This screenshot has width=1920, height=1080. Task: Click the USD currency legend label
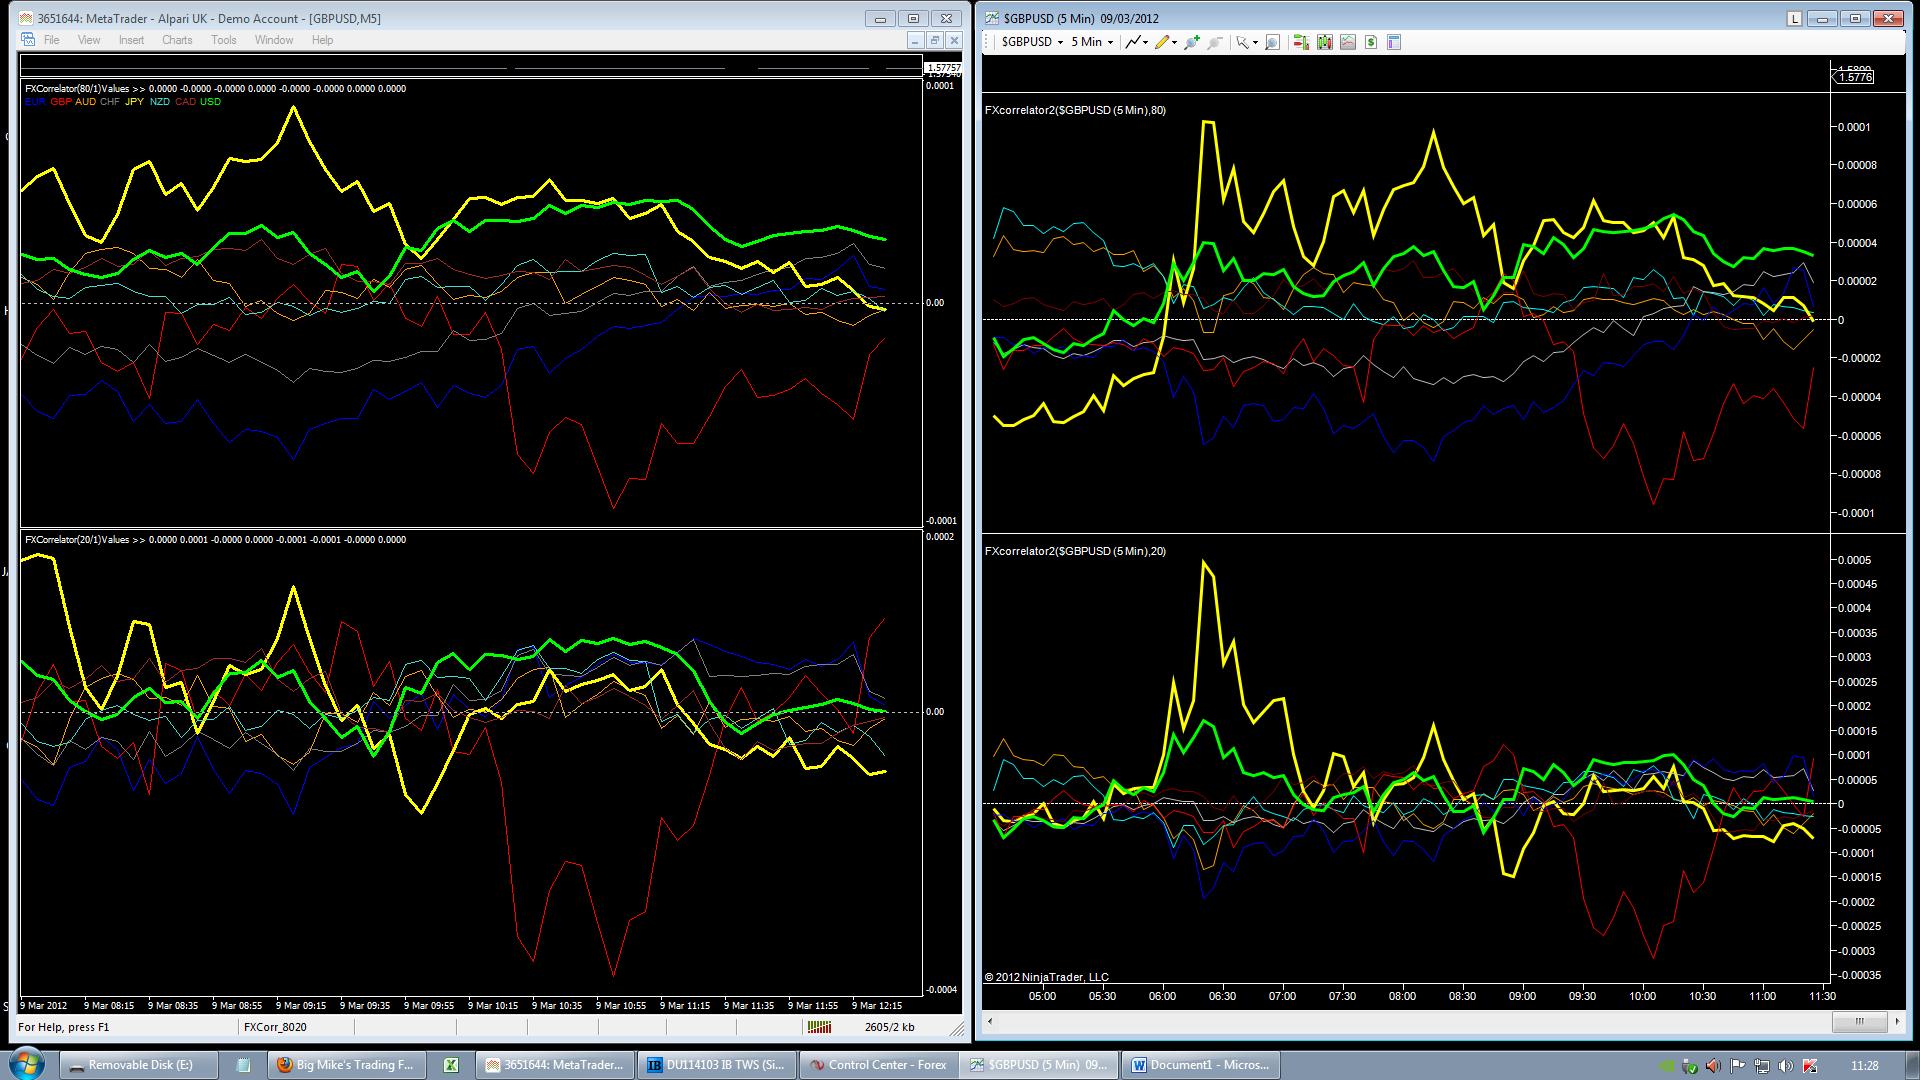click(210, 102)
